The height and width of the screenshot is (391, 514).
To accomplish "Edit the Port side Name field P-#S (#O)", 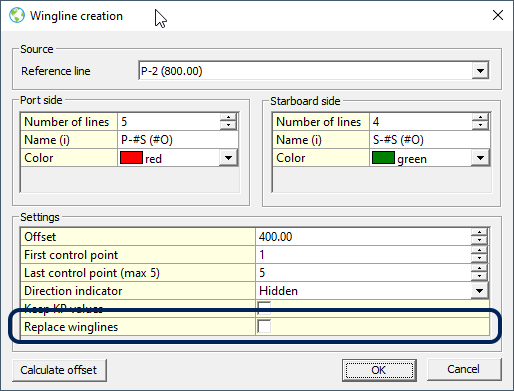I will pyautogui.click(x=178, y=140).
